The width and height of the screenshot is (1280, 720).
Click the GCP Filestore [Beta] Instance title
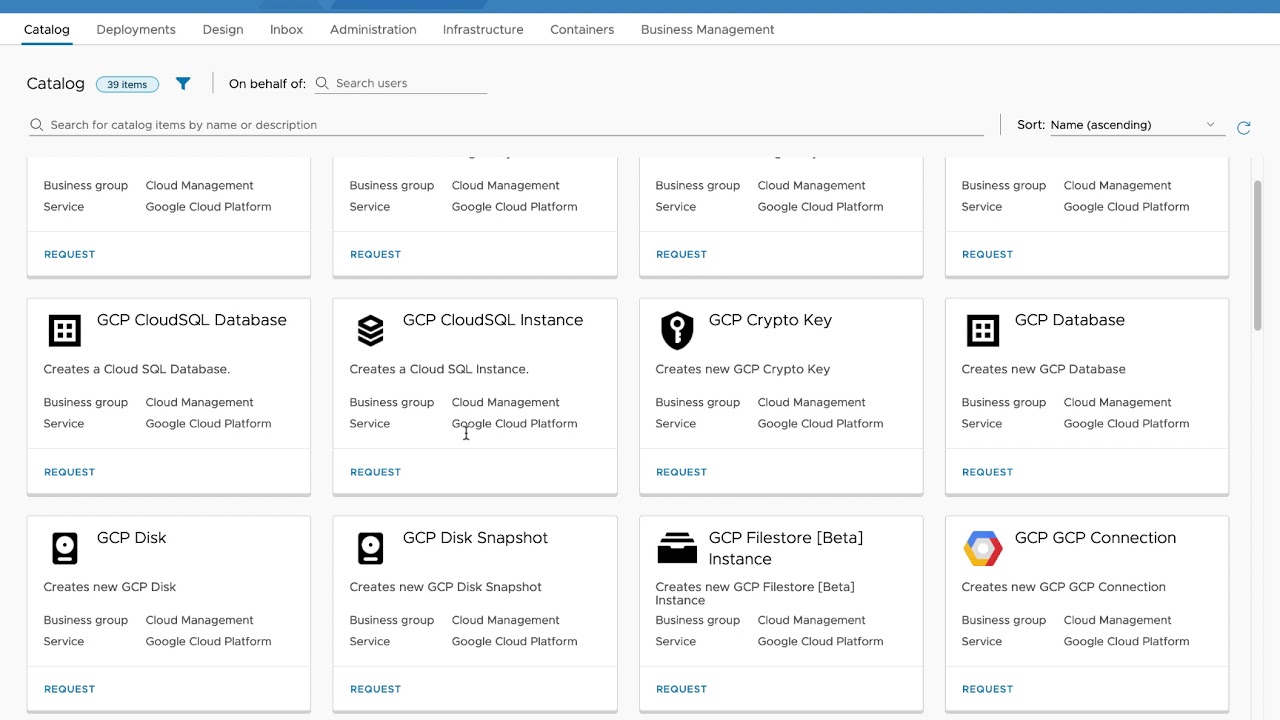(x=786, y=548)
